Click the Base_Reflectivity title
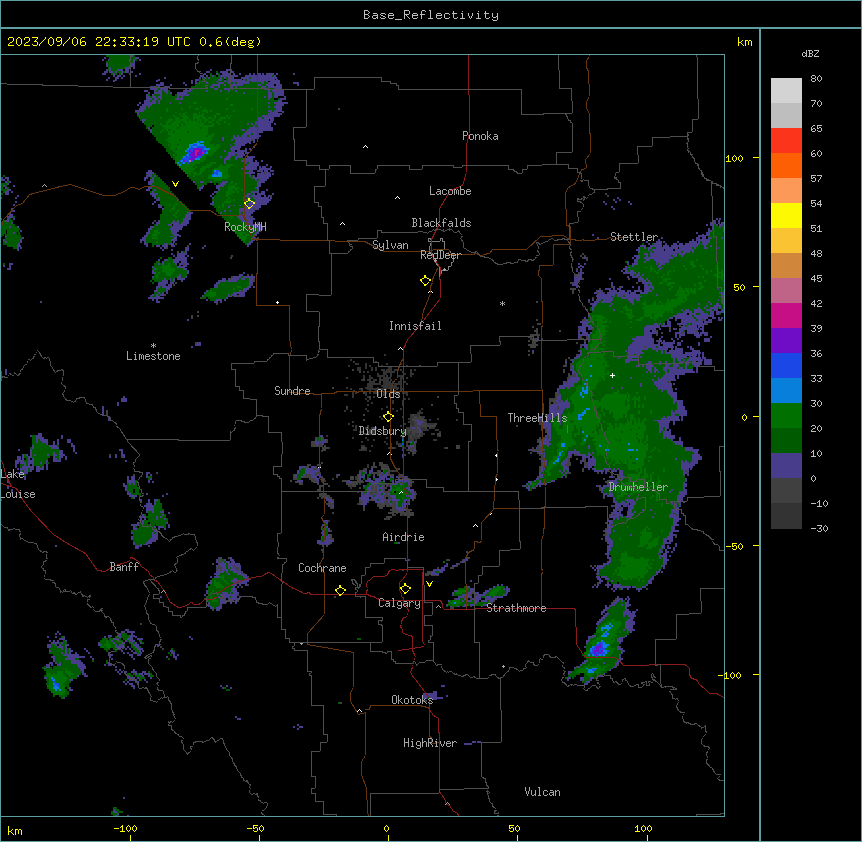This screenshot has height=842, width=862. [x=431, y=15]
